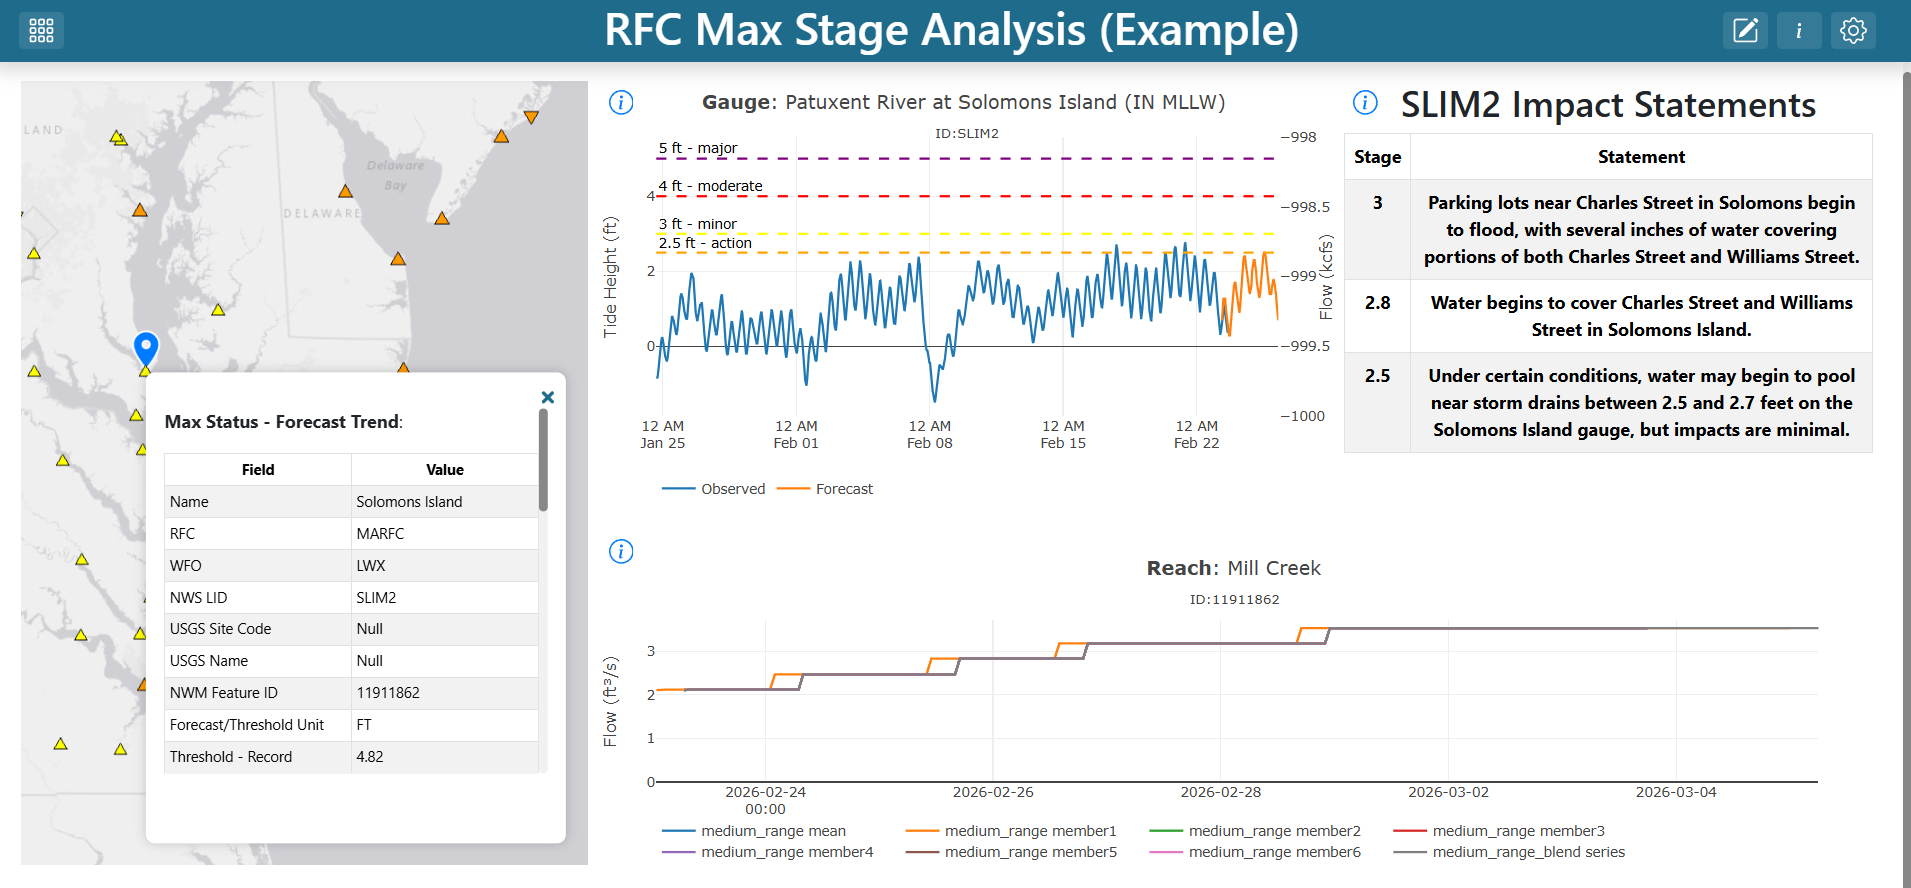The height and width of the screenshot is (888, 1911).
Task: Toggle the Forecast series in legend
Action: [x=825, y=489]
